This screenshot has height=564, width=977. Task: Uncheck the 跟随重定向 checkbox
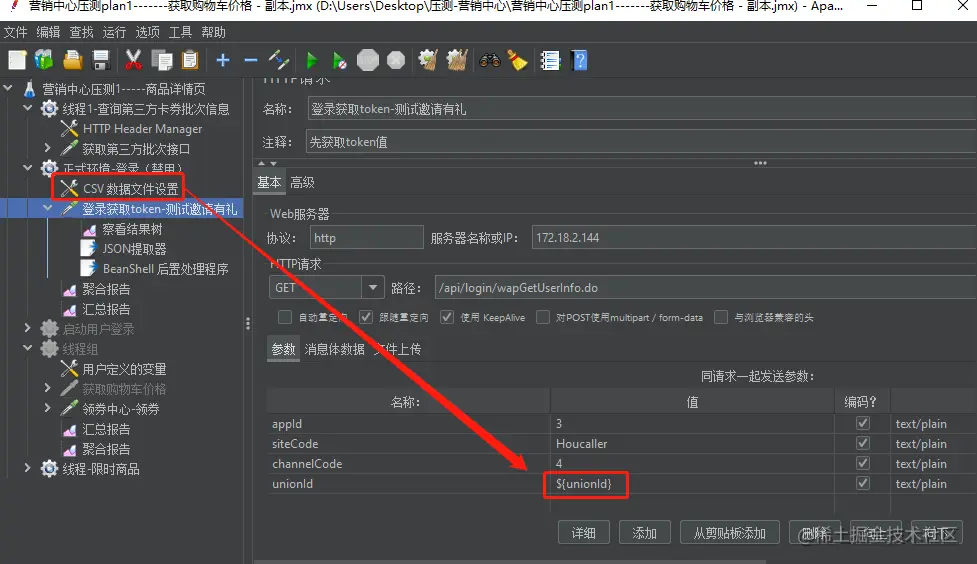pyautogui.click(x=366, y=317)
